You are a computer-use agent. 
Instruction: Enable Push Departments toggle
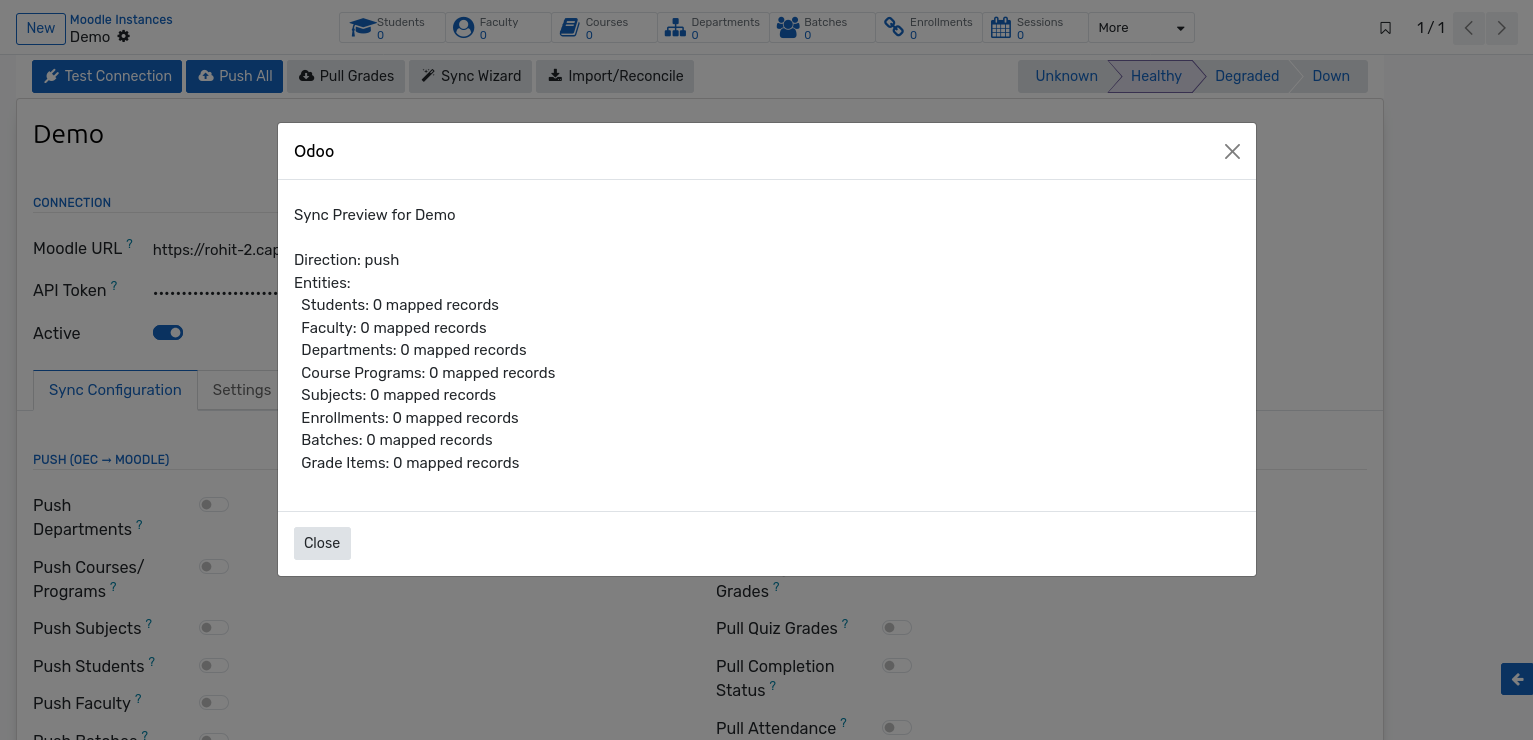pos(214,505)
